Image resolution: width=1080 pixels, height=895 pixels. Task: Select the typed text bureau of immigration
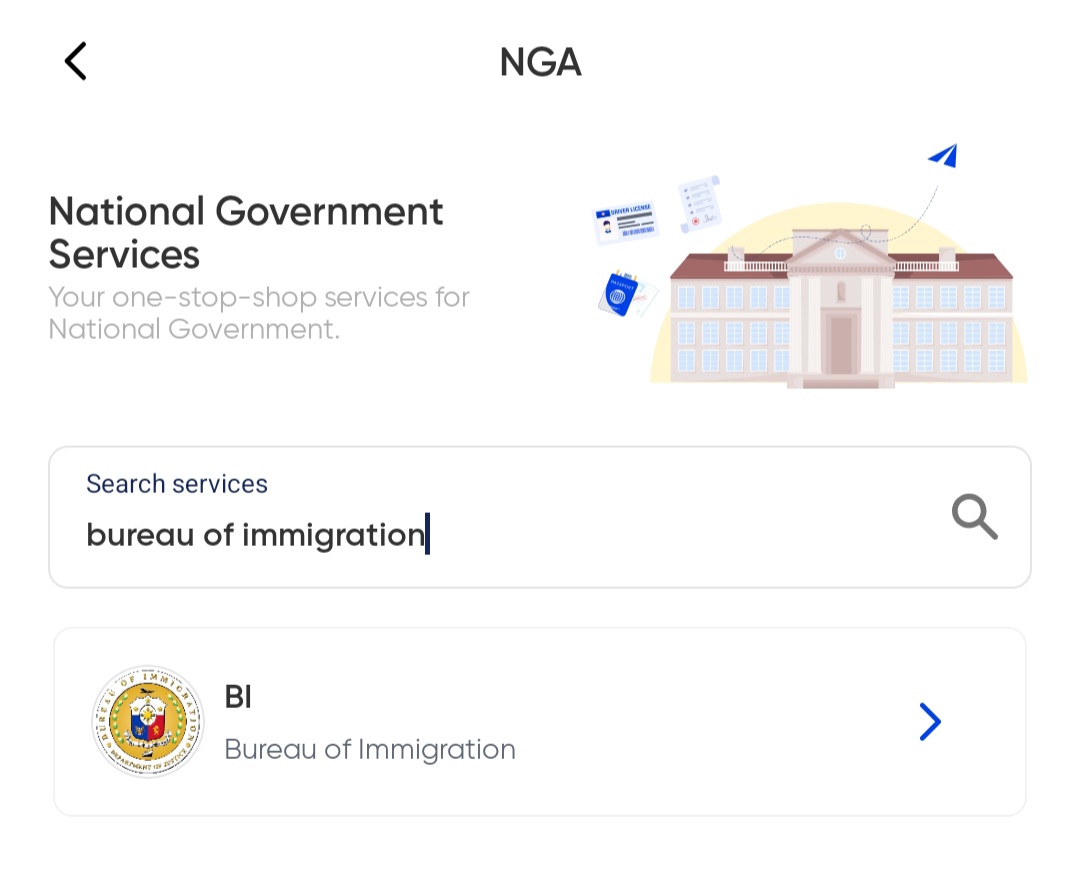point(255,534)
